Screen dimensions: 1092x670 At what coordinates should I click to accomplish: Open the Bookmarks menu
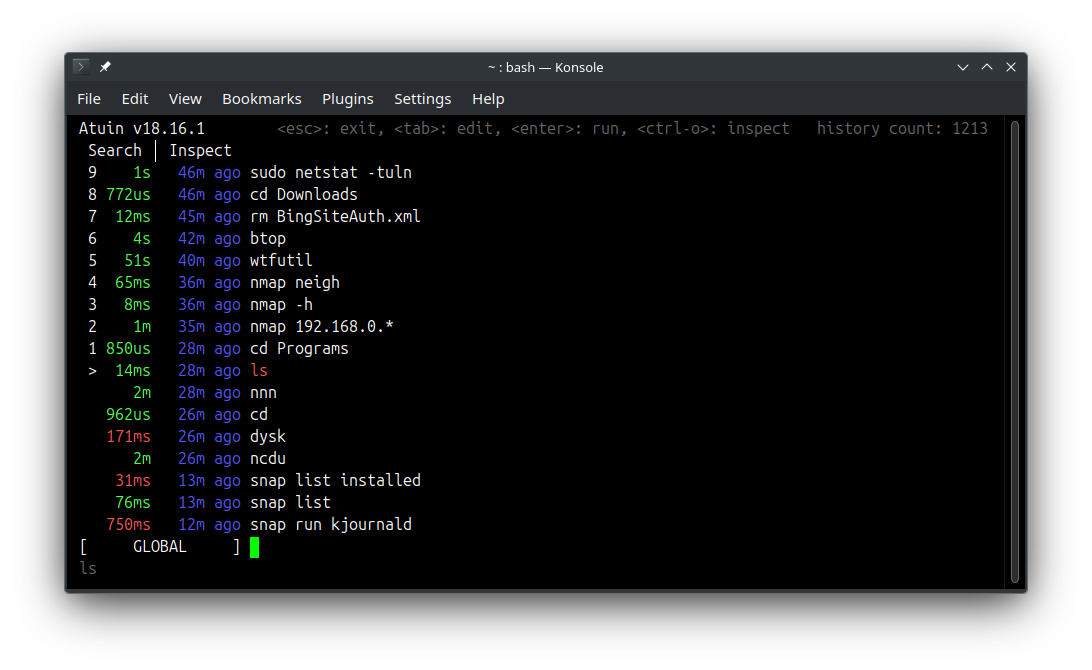(261, 99)
